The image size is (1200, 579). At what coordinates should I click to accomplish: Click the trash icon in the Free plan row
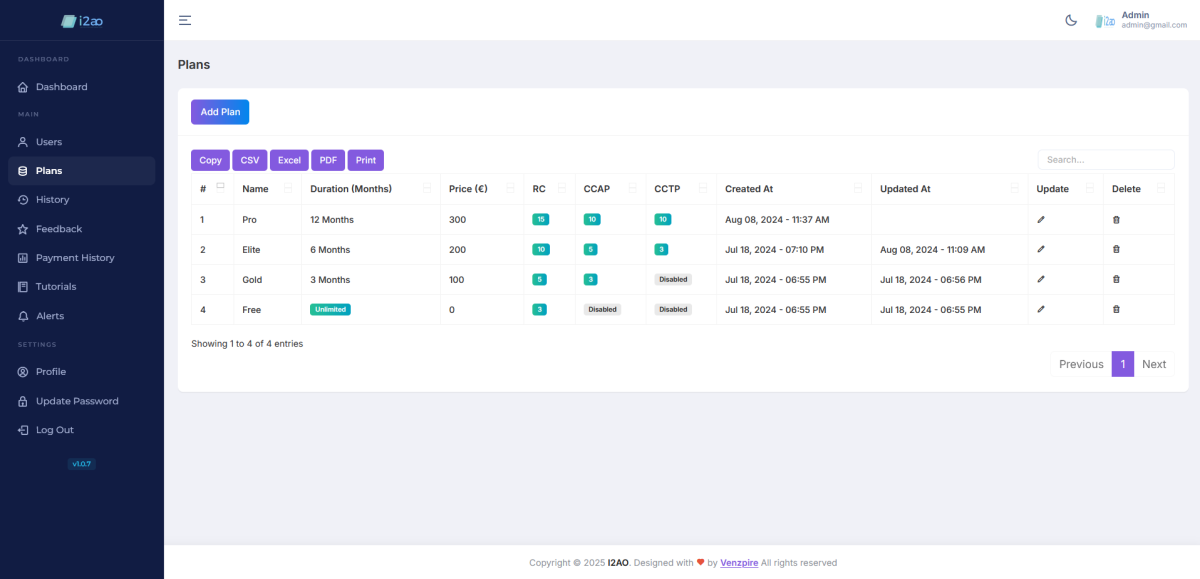click(x=1116, y=309)
